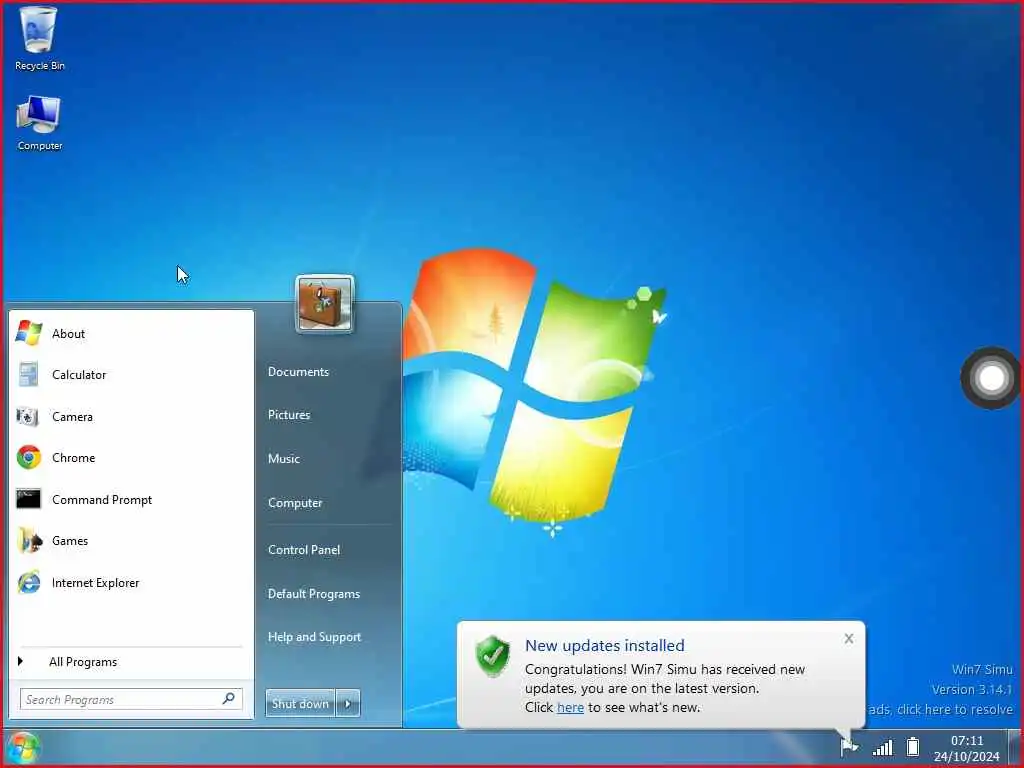1024x768 pixels.
Task: Open Control Panel
Action: click(x=304, y=550)
